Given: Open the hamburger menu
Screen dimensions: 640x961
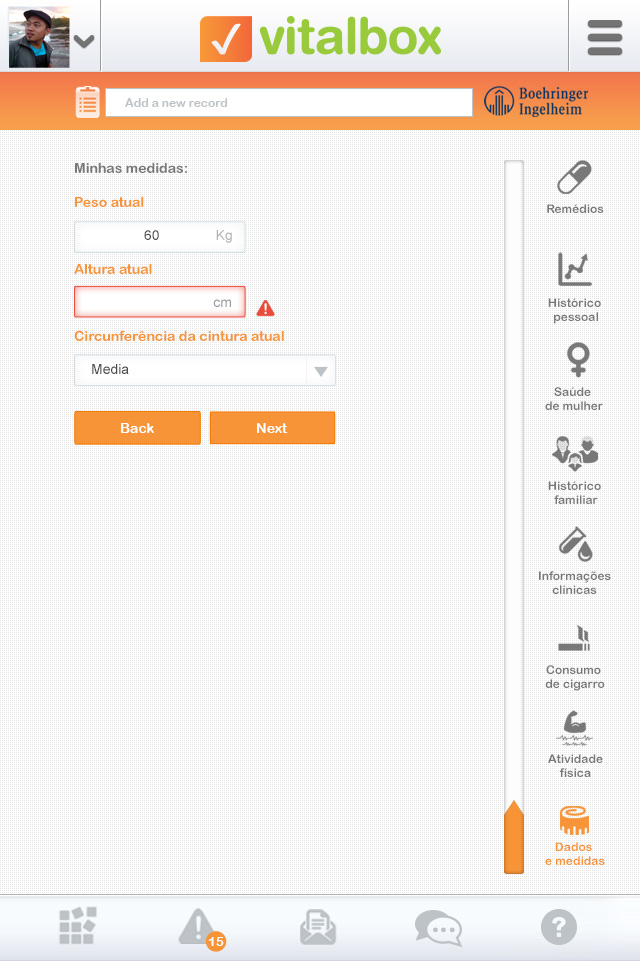Looking at the screenshot, I should coord(604,38).
